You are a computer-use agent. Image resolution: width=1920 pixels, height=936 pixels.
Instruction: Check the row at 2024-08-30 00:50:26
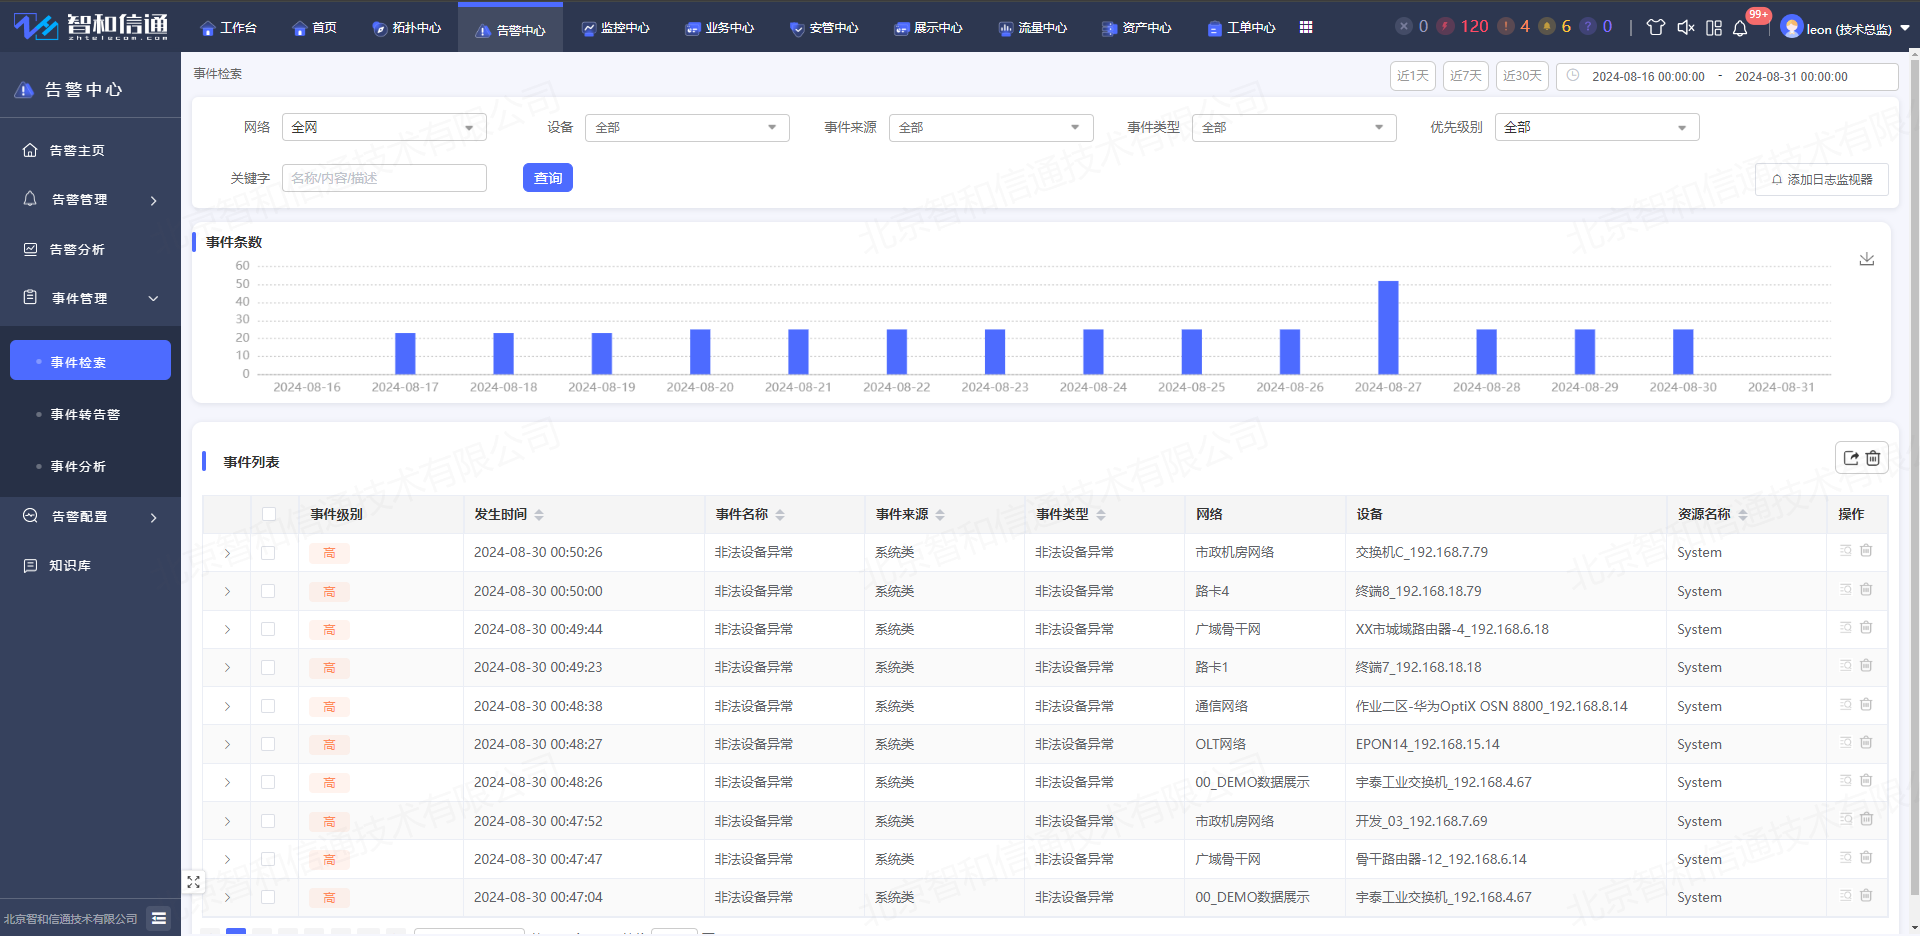268,553
